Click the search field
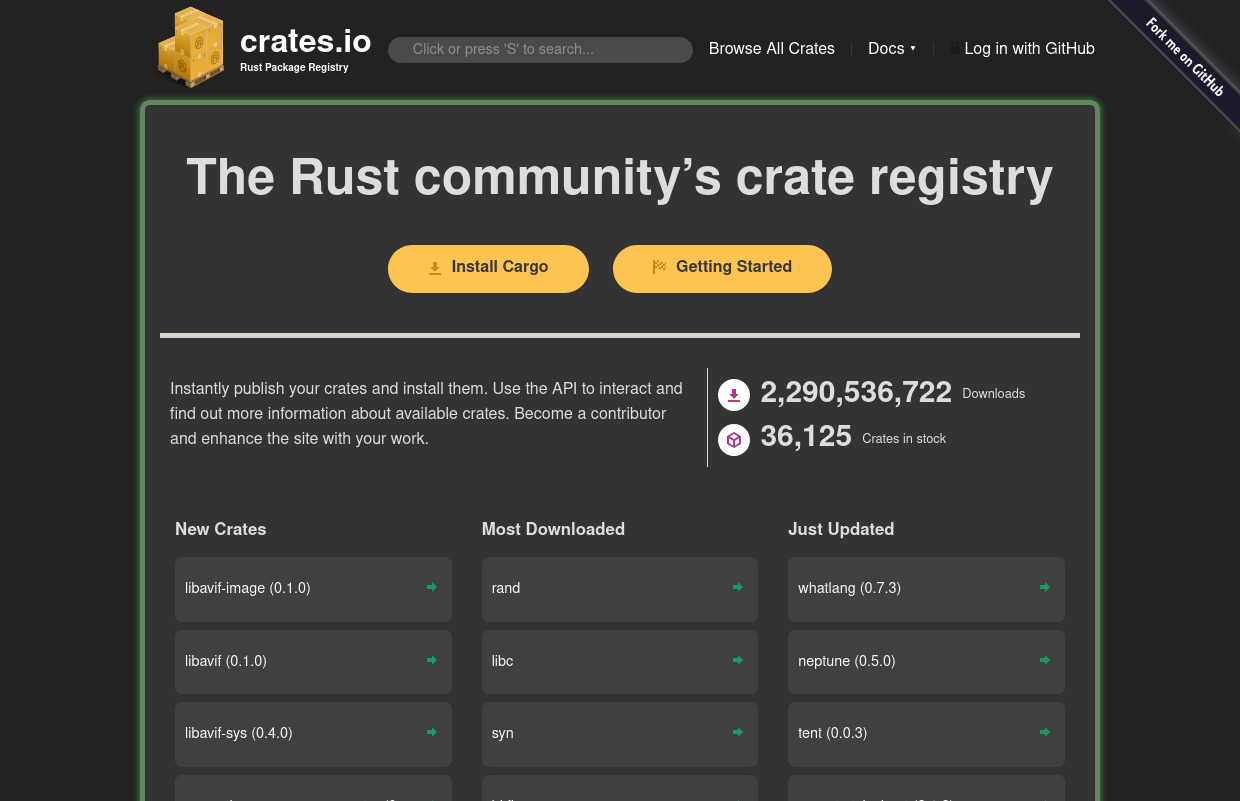The width and height of the screenshot is (1240, 801). (x=540, y=49)
